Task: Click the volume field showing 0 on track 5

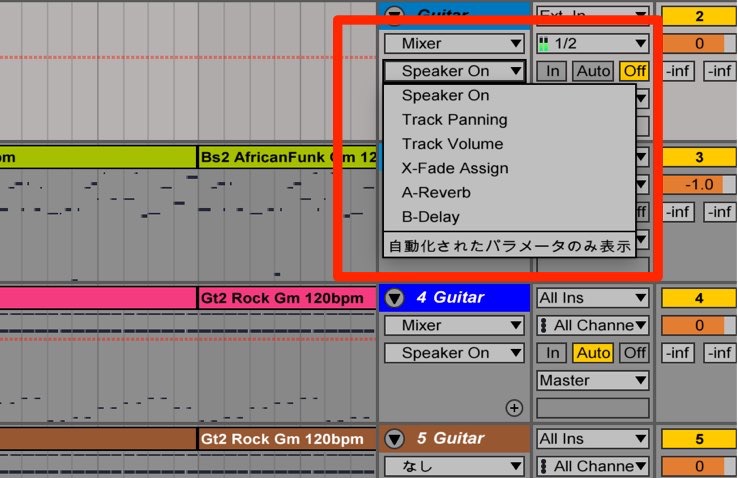Action: [x=699, y=466]
